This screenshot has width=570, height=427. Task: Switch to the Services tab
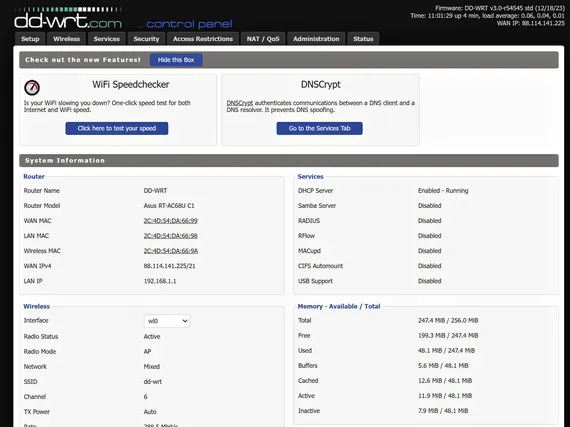107,39
